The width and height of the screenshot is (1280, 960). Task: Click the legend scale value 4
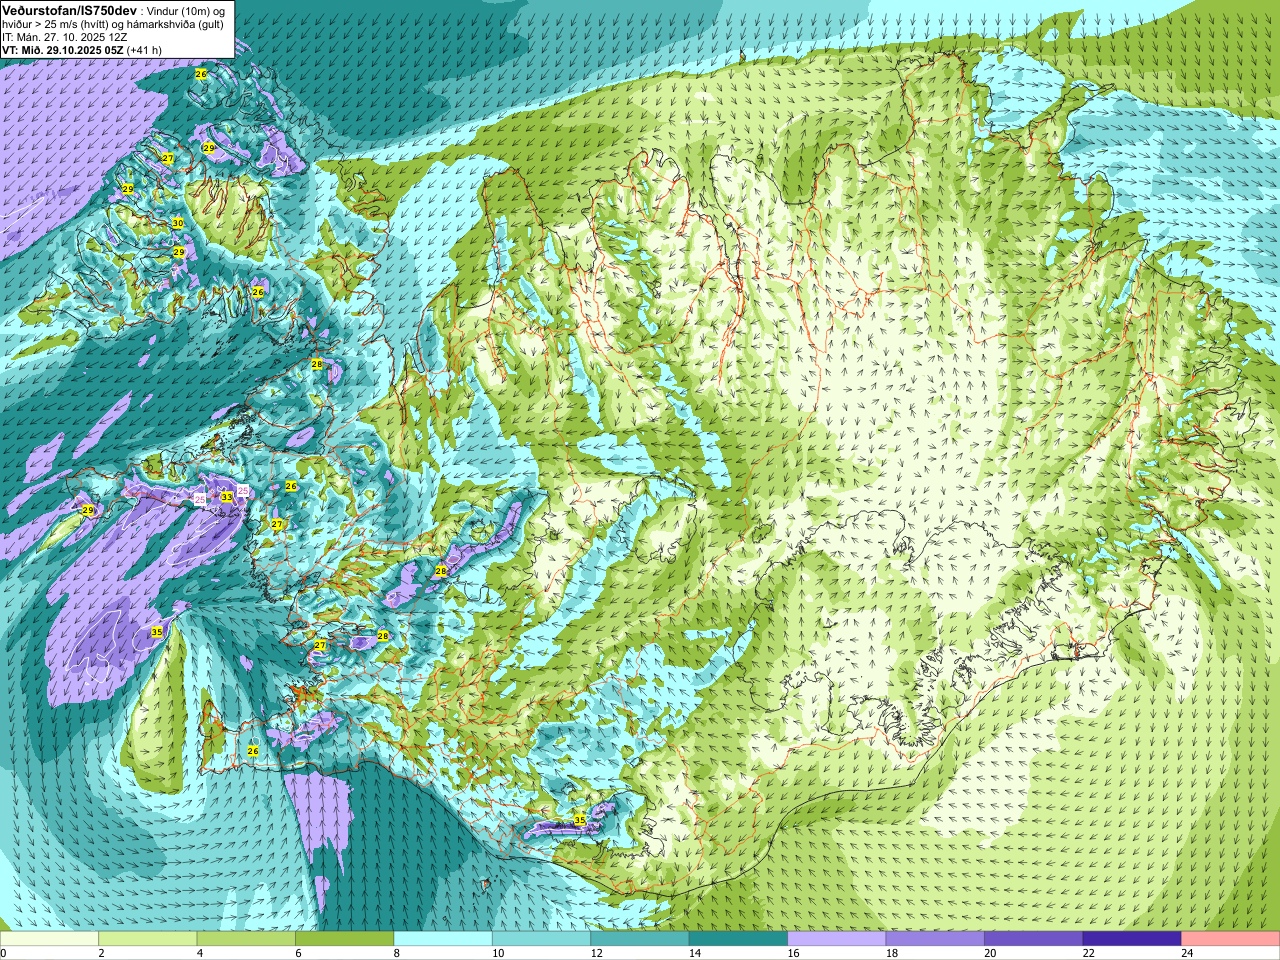(200, 953)
